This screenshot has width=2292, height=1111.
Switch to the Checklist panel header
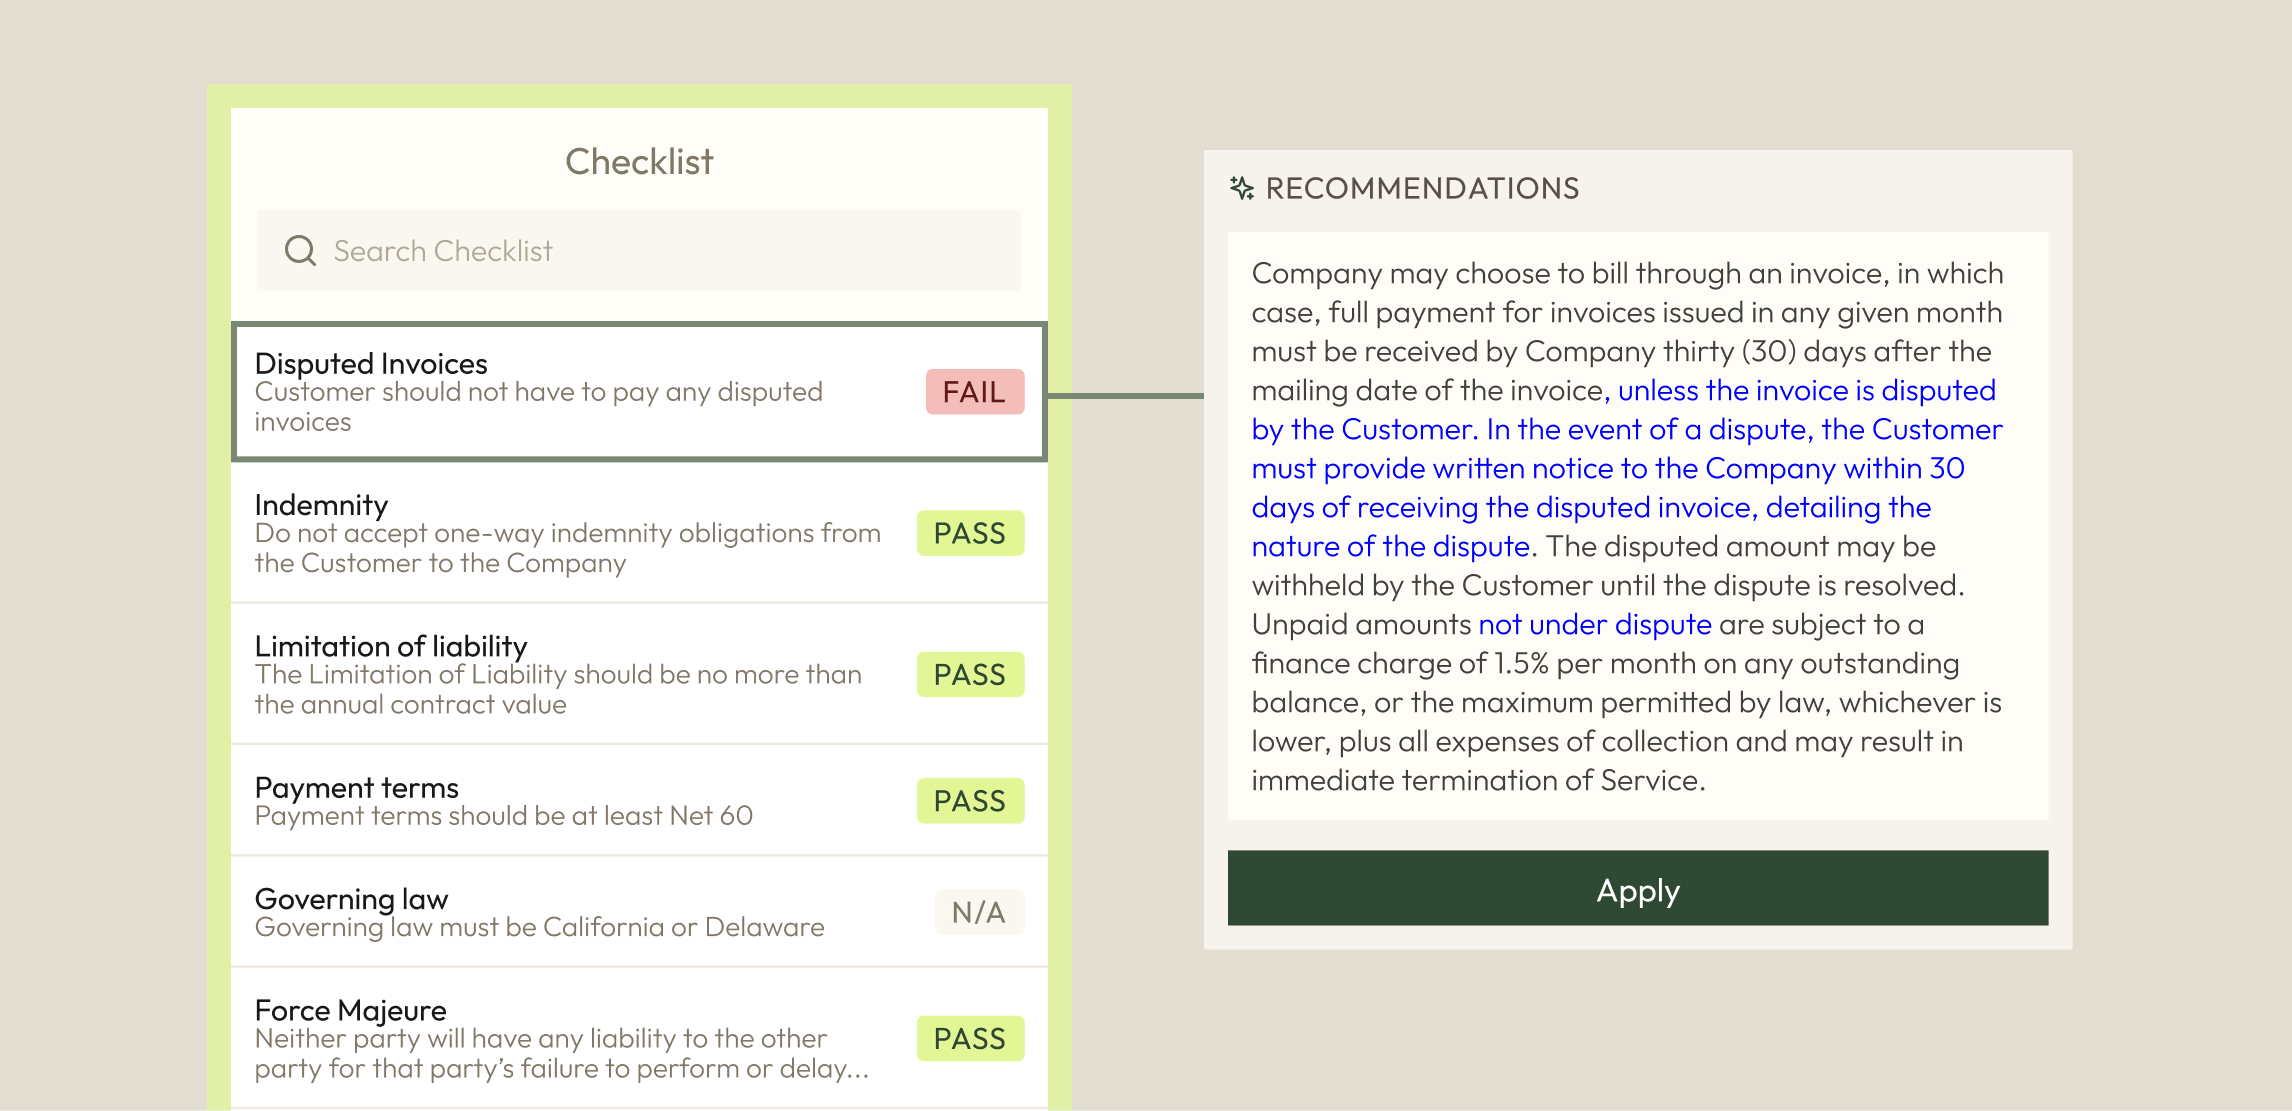[639, 161]
